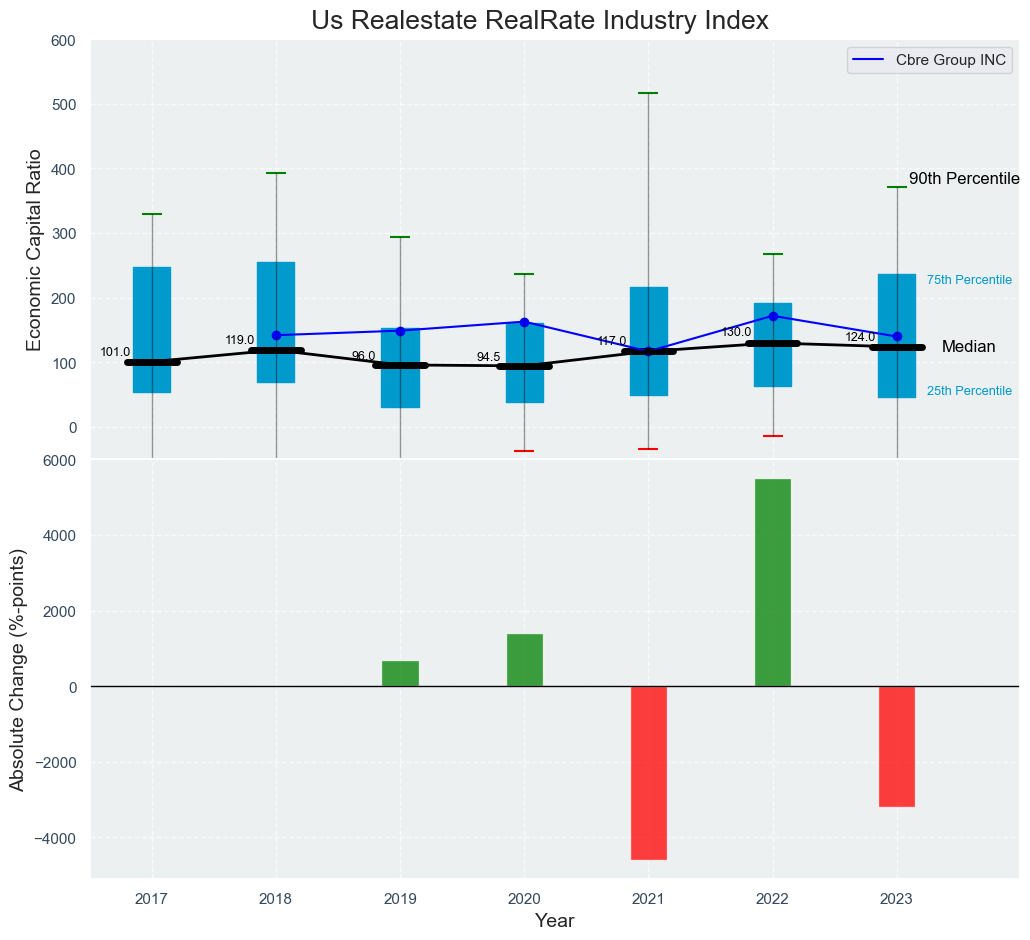Select the 94.5 median value label

488,357
